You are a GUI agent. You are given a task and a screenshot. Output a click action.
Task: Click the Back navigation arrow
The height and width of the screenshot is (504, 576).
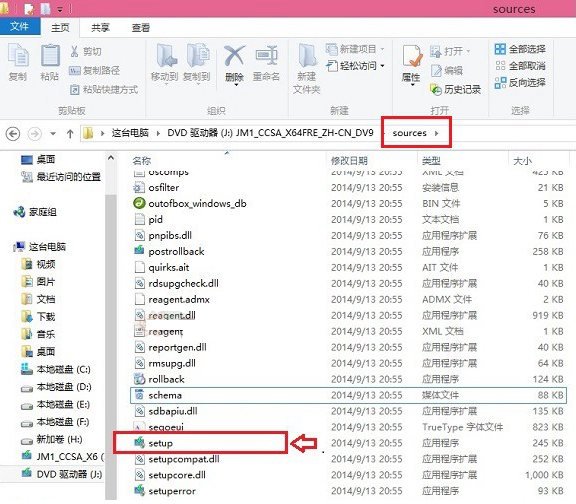pos(13,133)
